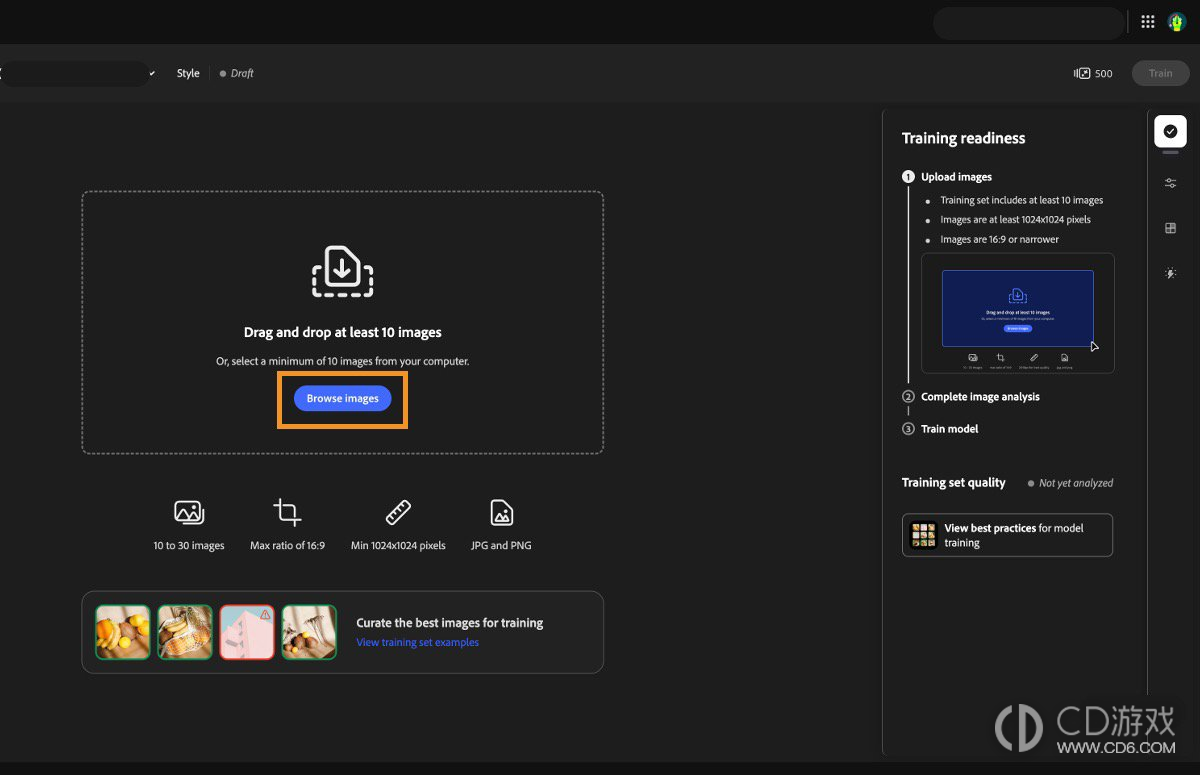Click the Training readiness heading
The width and height of the screenshot is (1200, 775).
pyautogui.click(x=963, y=138)
